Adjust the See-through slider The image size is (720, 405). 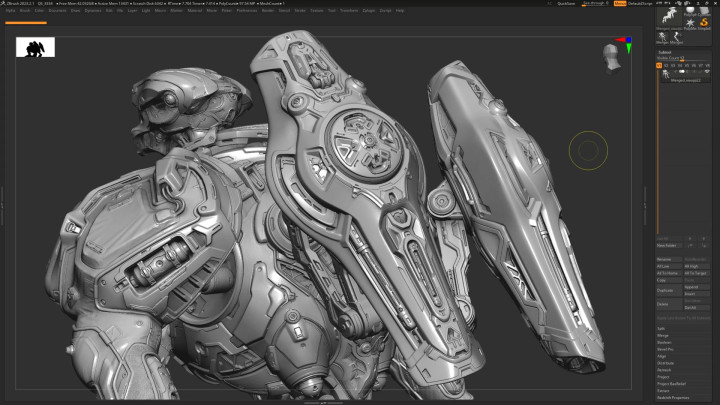[594, 4]
